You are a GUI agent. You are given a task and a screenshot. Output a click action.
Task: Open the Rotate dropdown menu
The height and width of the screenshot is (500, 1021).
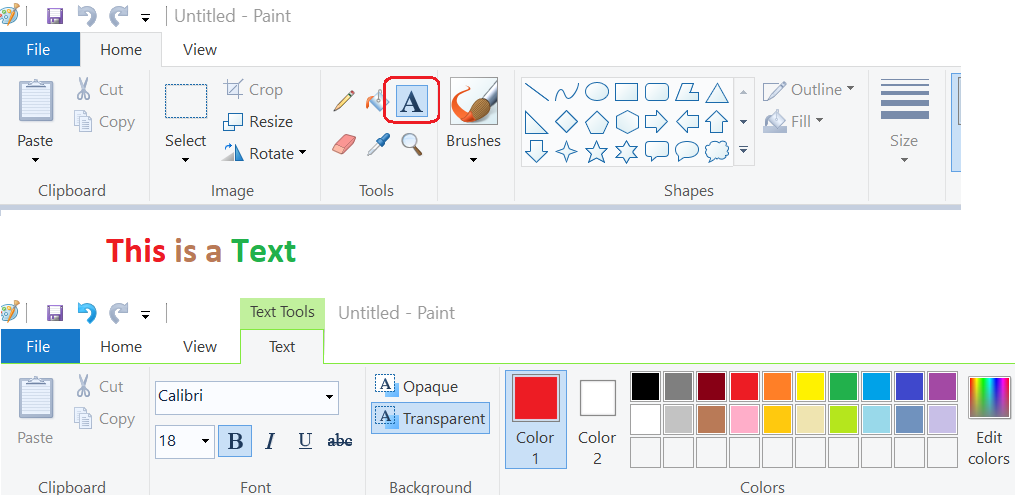click(264, 153)
